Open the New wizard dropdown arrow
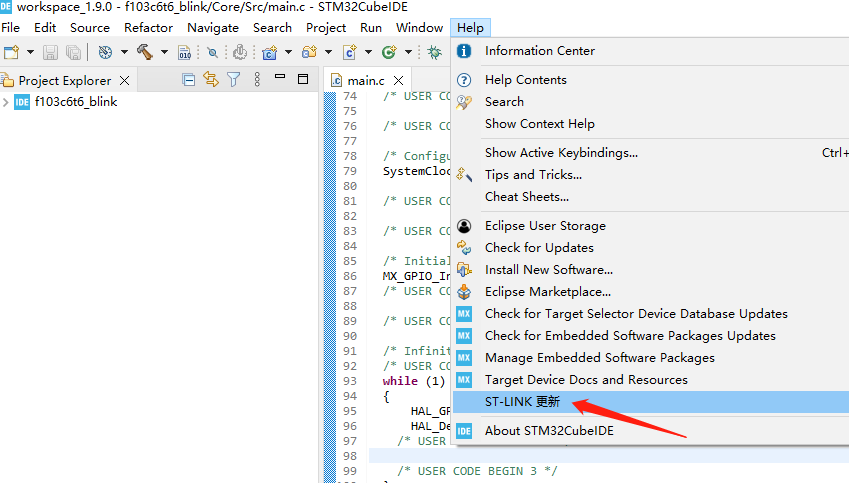The image size is (849, 483). (30, 53)
